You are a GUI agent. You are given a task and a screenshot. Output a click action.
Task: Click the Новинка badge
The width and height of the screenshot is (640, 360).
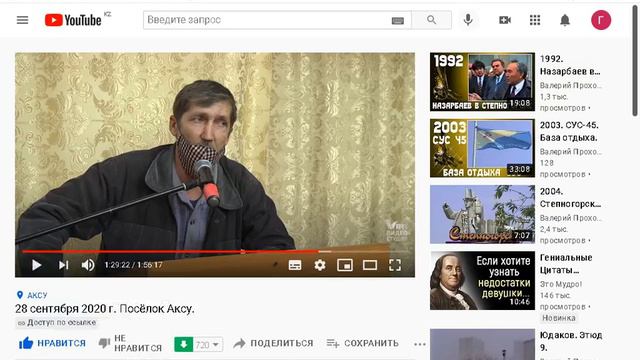[x=558, y=318]
